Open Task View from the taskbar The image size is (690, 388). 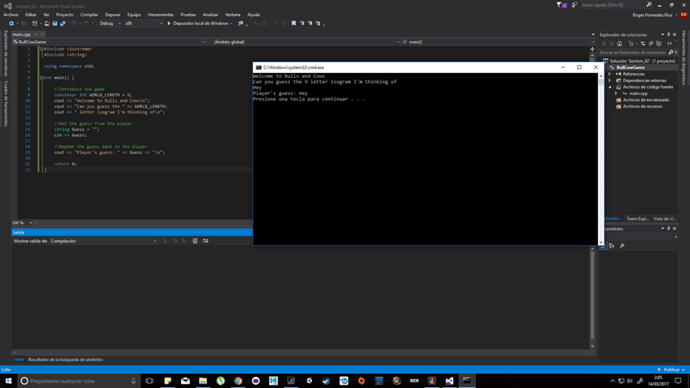[x=150, y=381]
